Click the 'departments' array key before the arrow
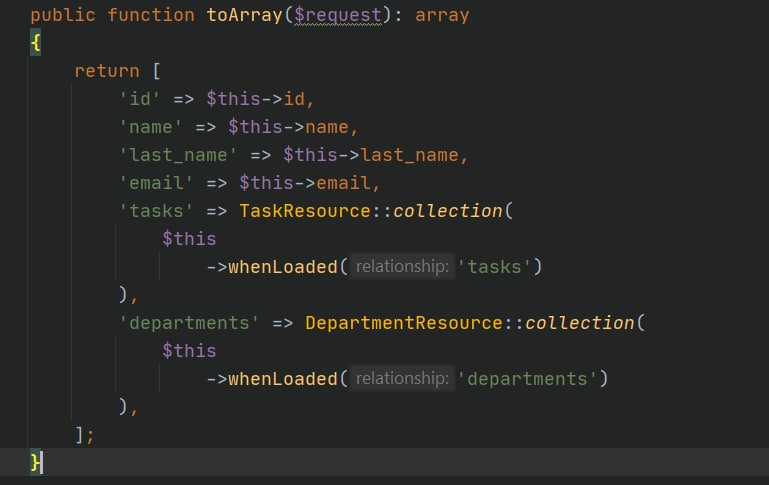769x485 pixels. tap(189, 323)
